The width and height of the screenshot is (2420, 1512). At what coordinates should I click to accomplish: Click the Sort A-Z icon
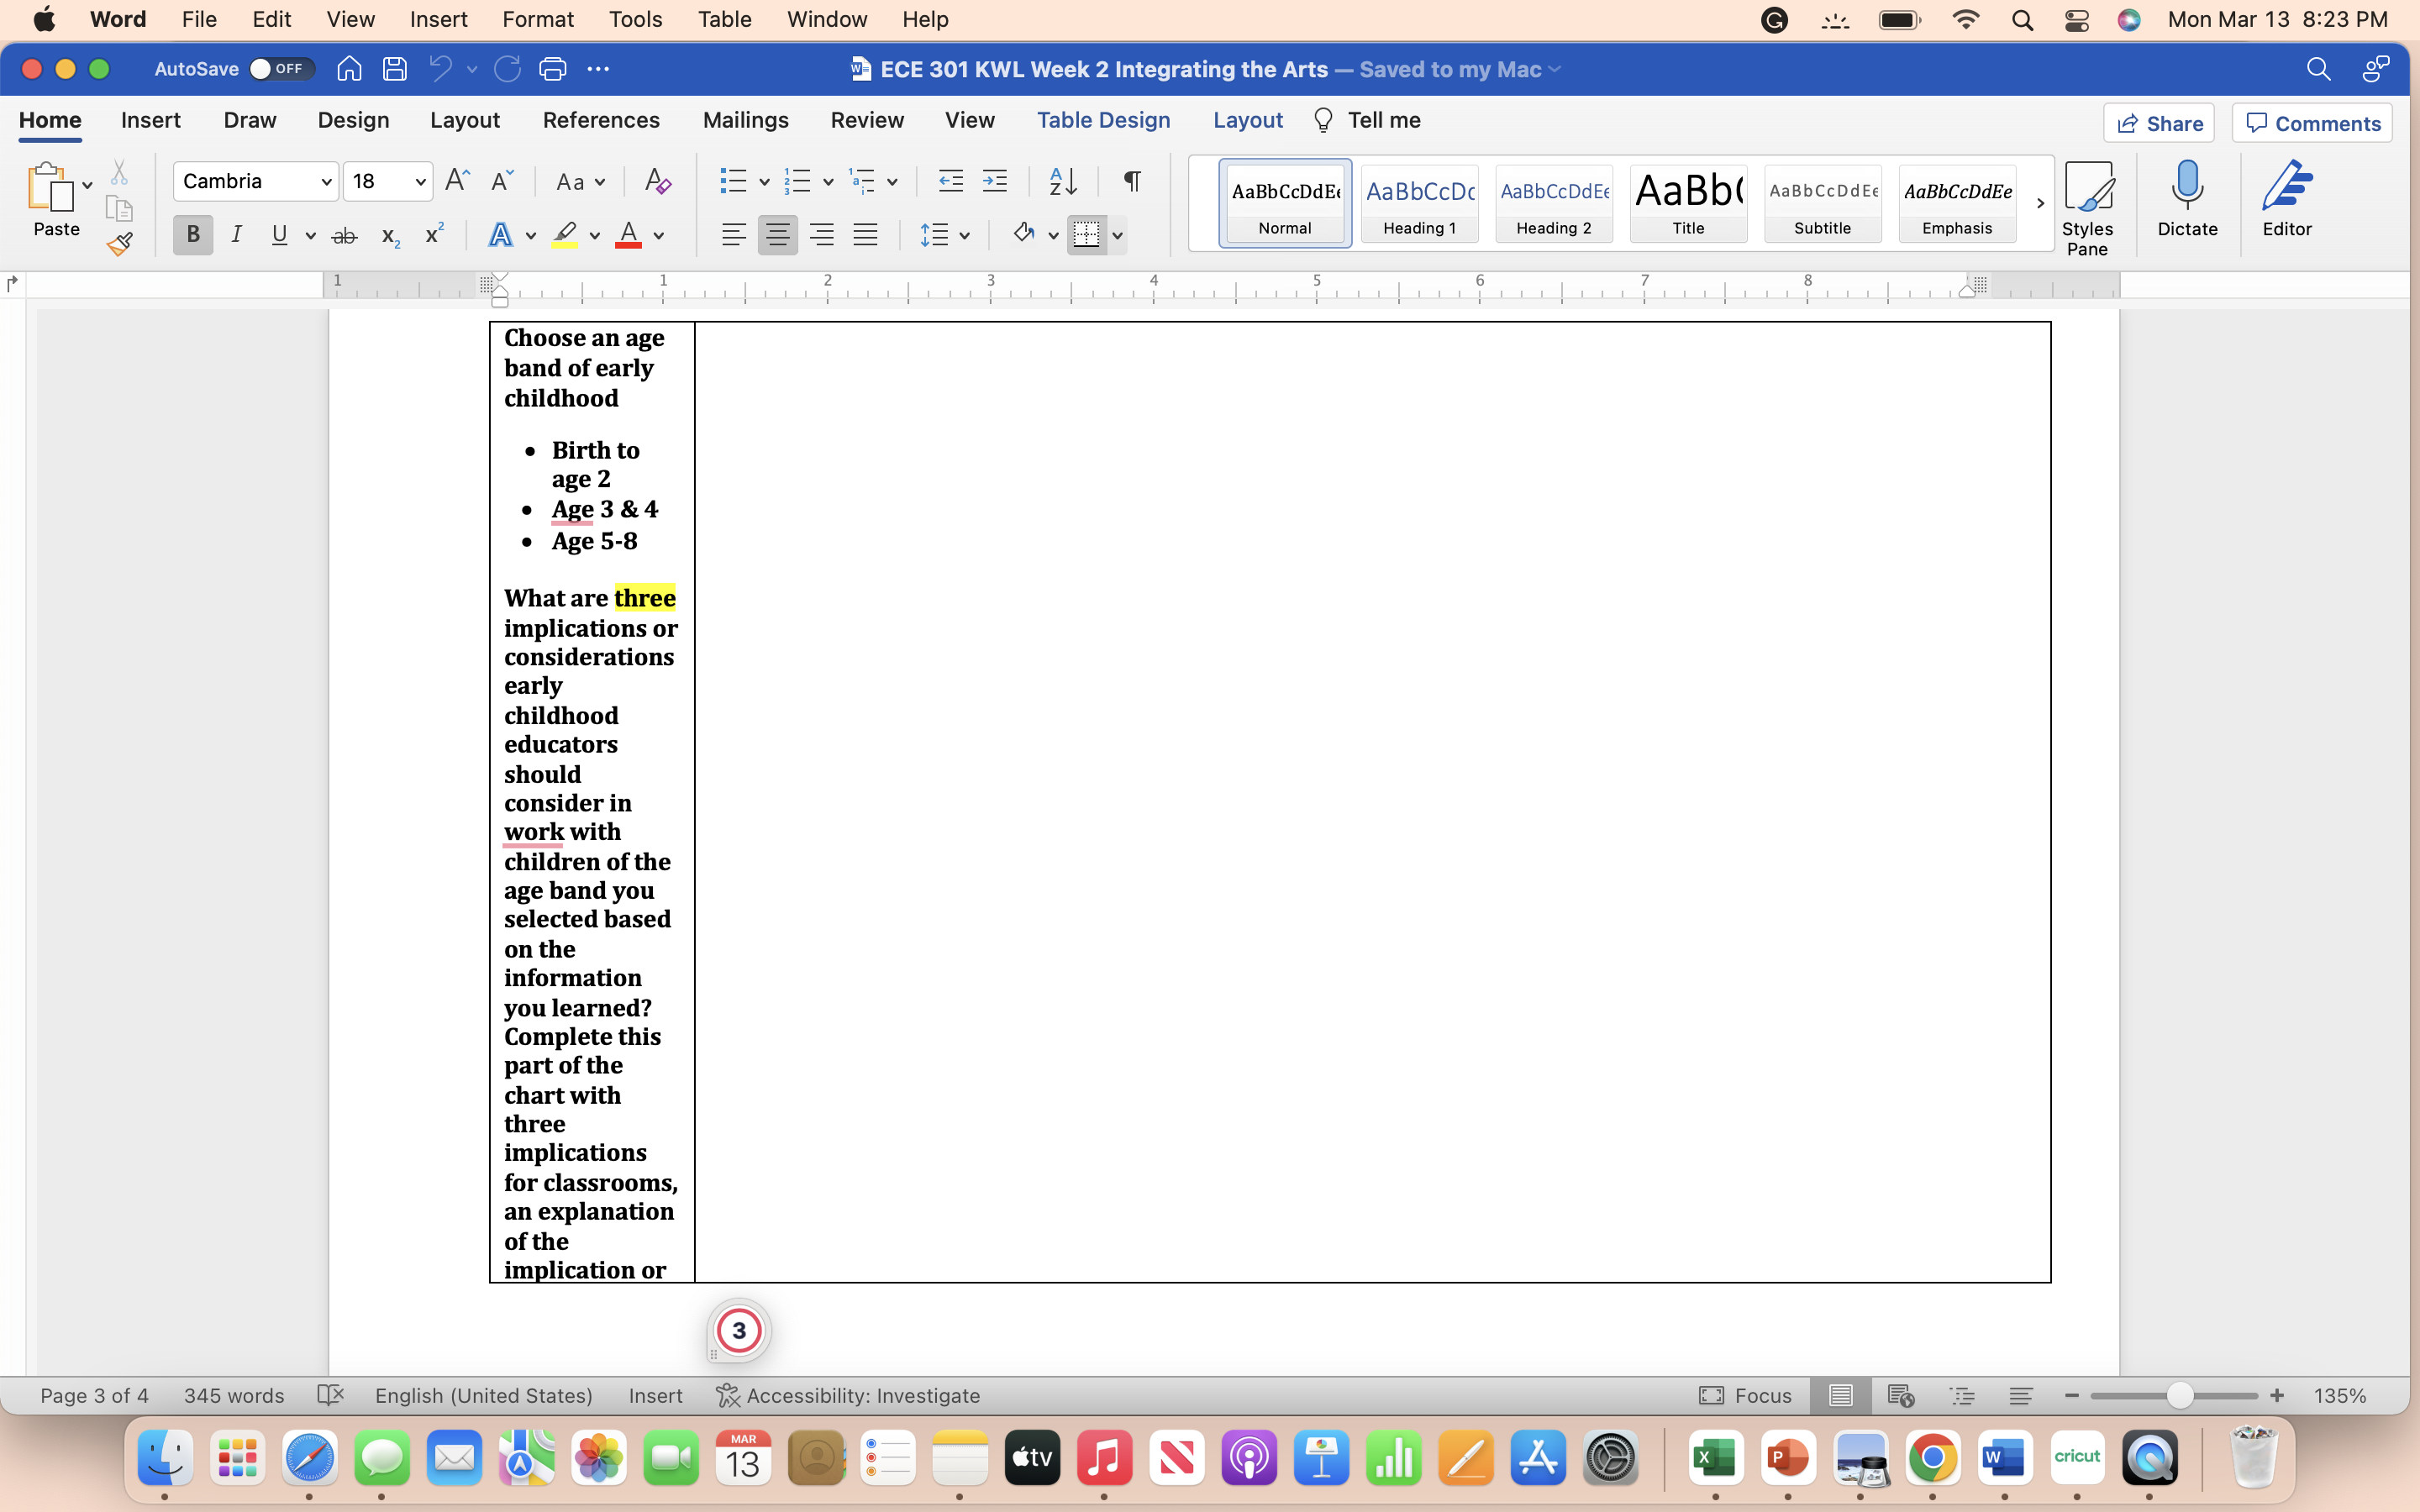1062,181
